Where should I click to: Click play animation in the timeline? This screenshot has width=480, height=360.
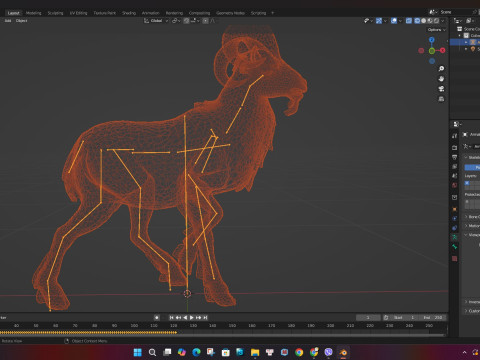192,317
